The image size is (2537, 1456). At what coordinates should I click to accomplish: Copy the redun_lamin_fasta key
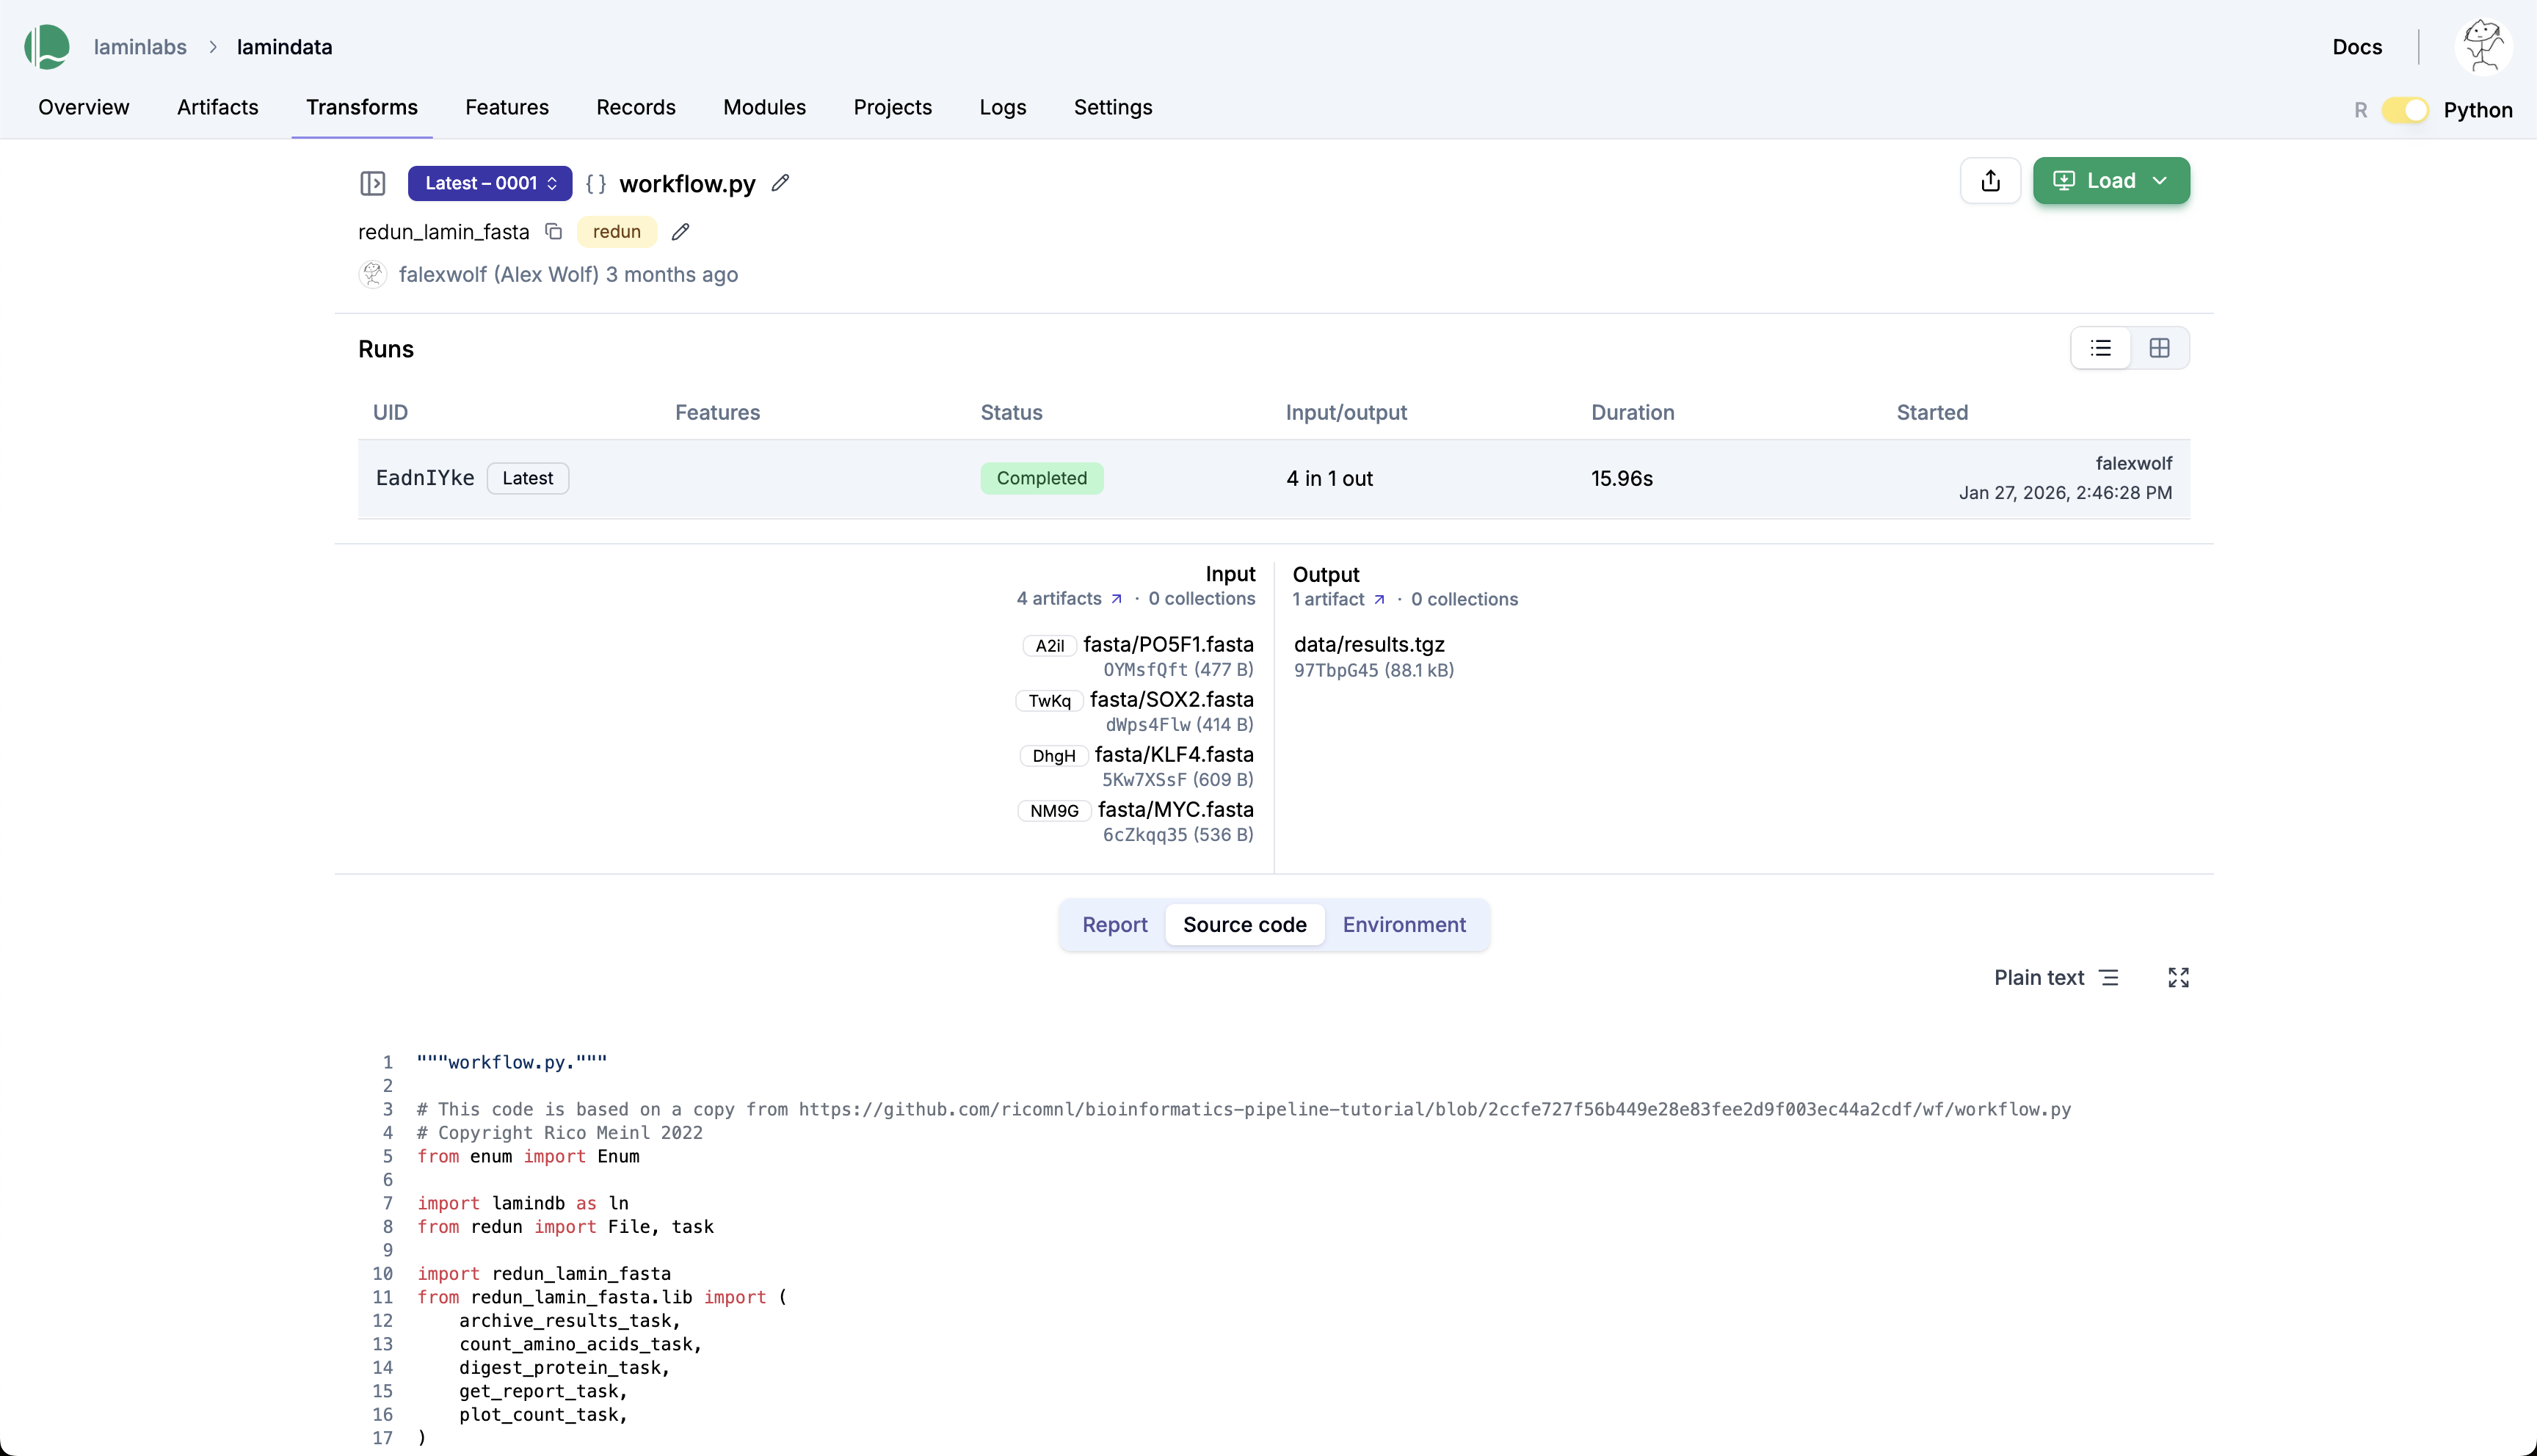(x=553, y=232)
